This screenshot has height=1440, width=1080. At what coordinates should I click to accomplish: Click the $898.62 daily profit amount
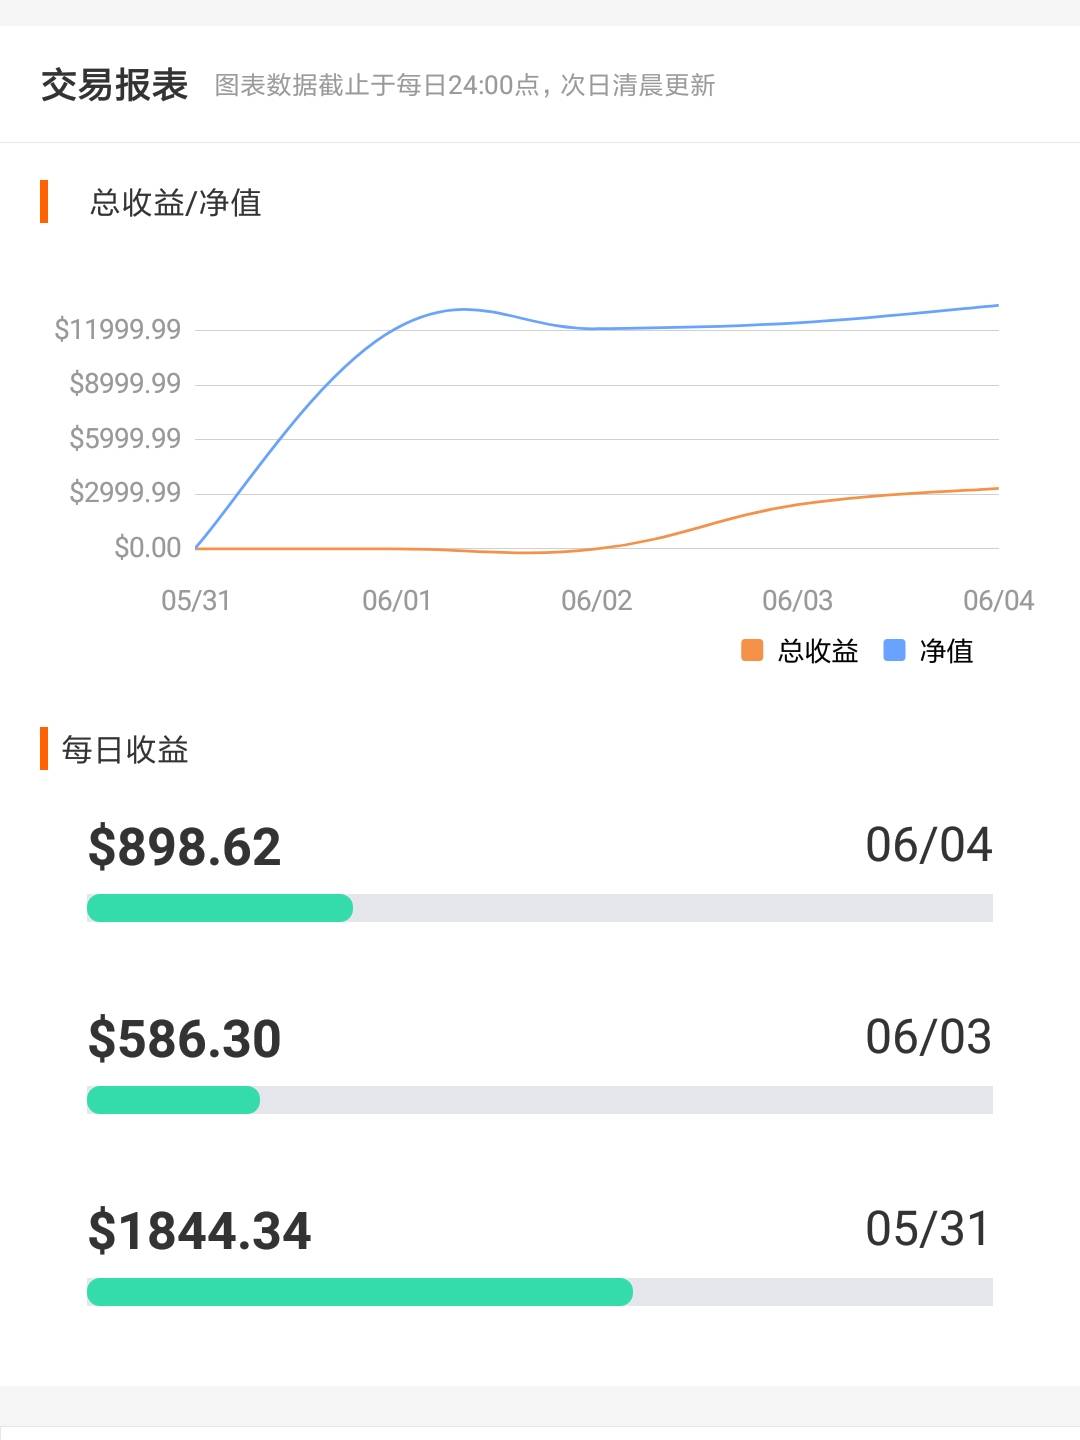click(x=185, y=847)
